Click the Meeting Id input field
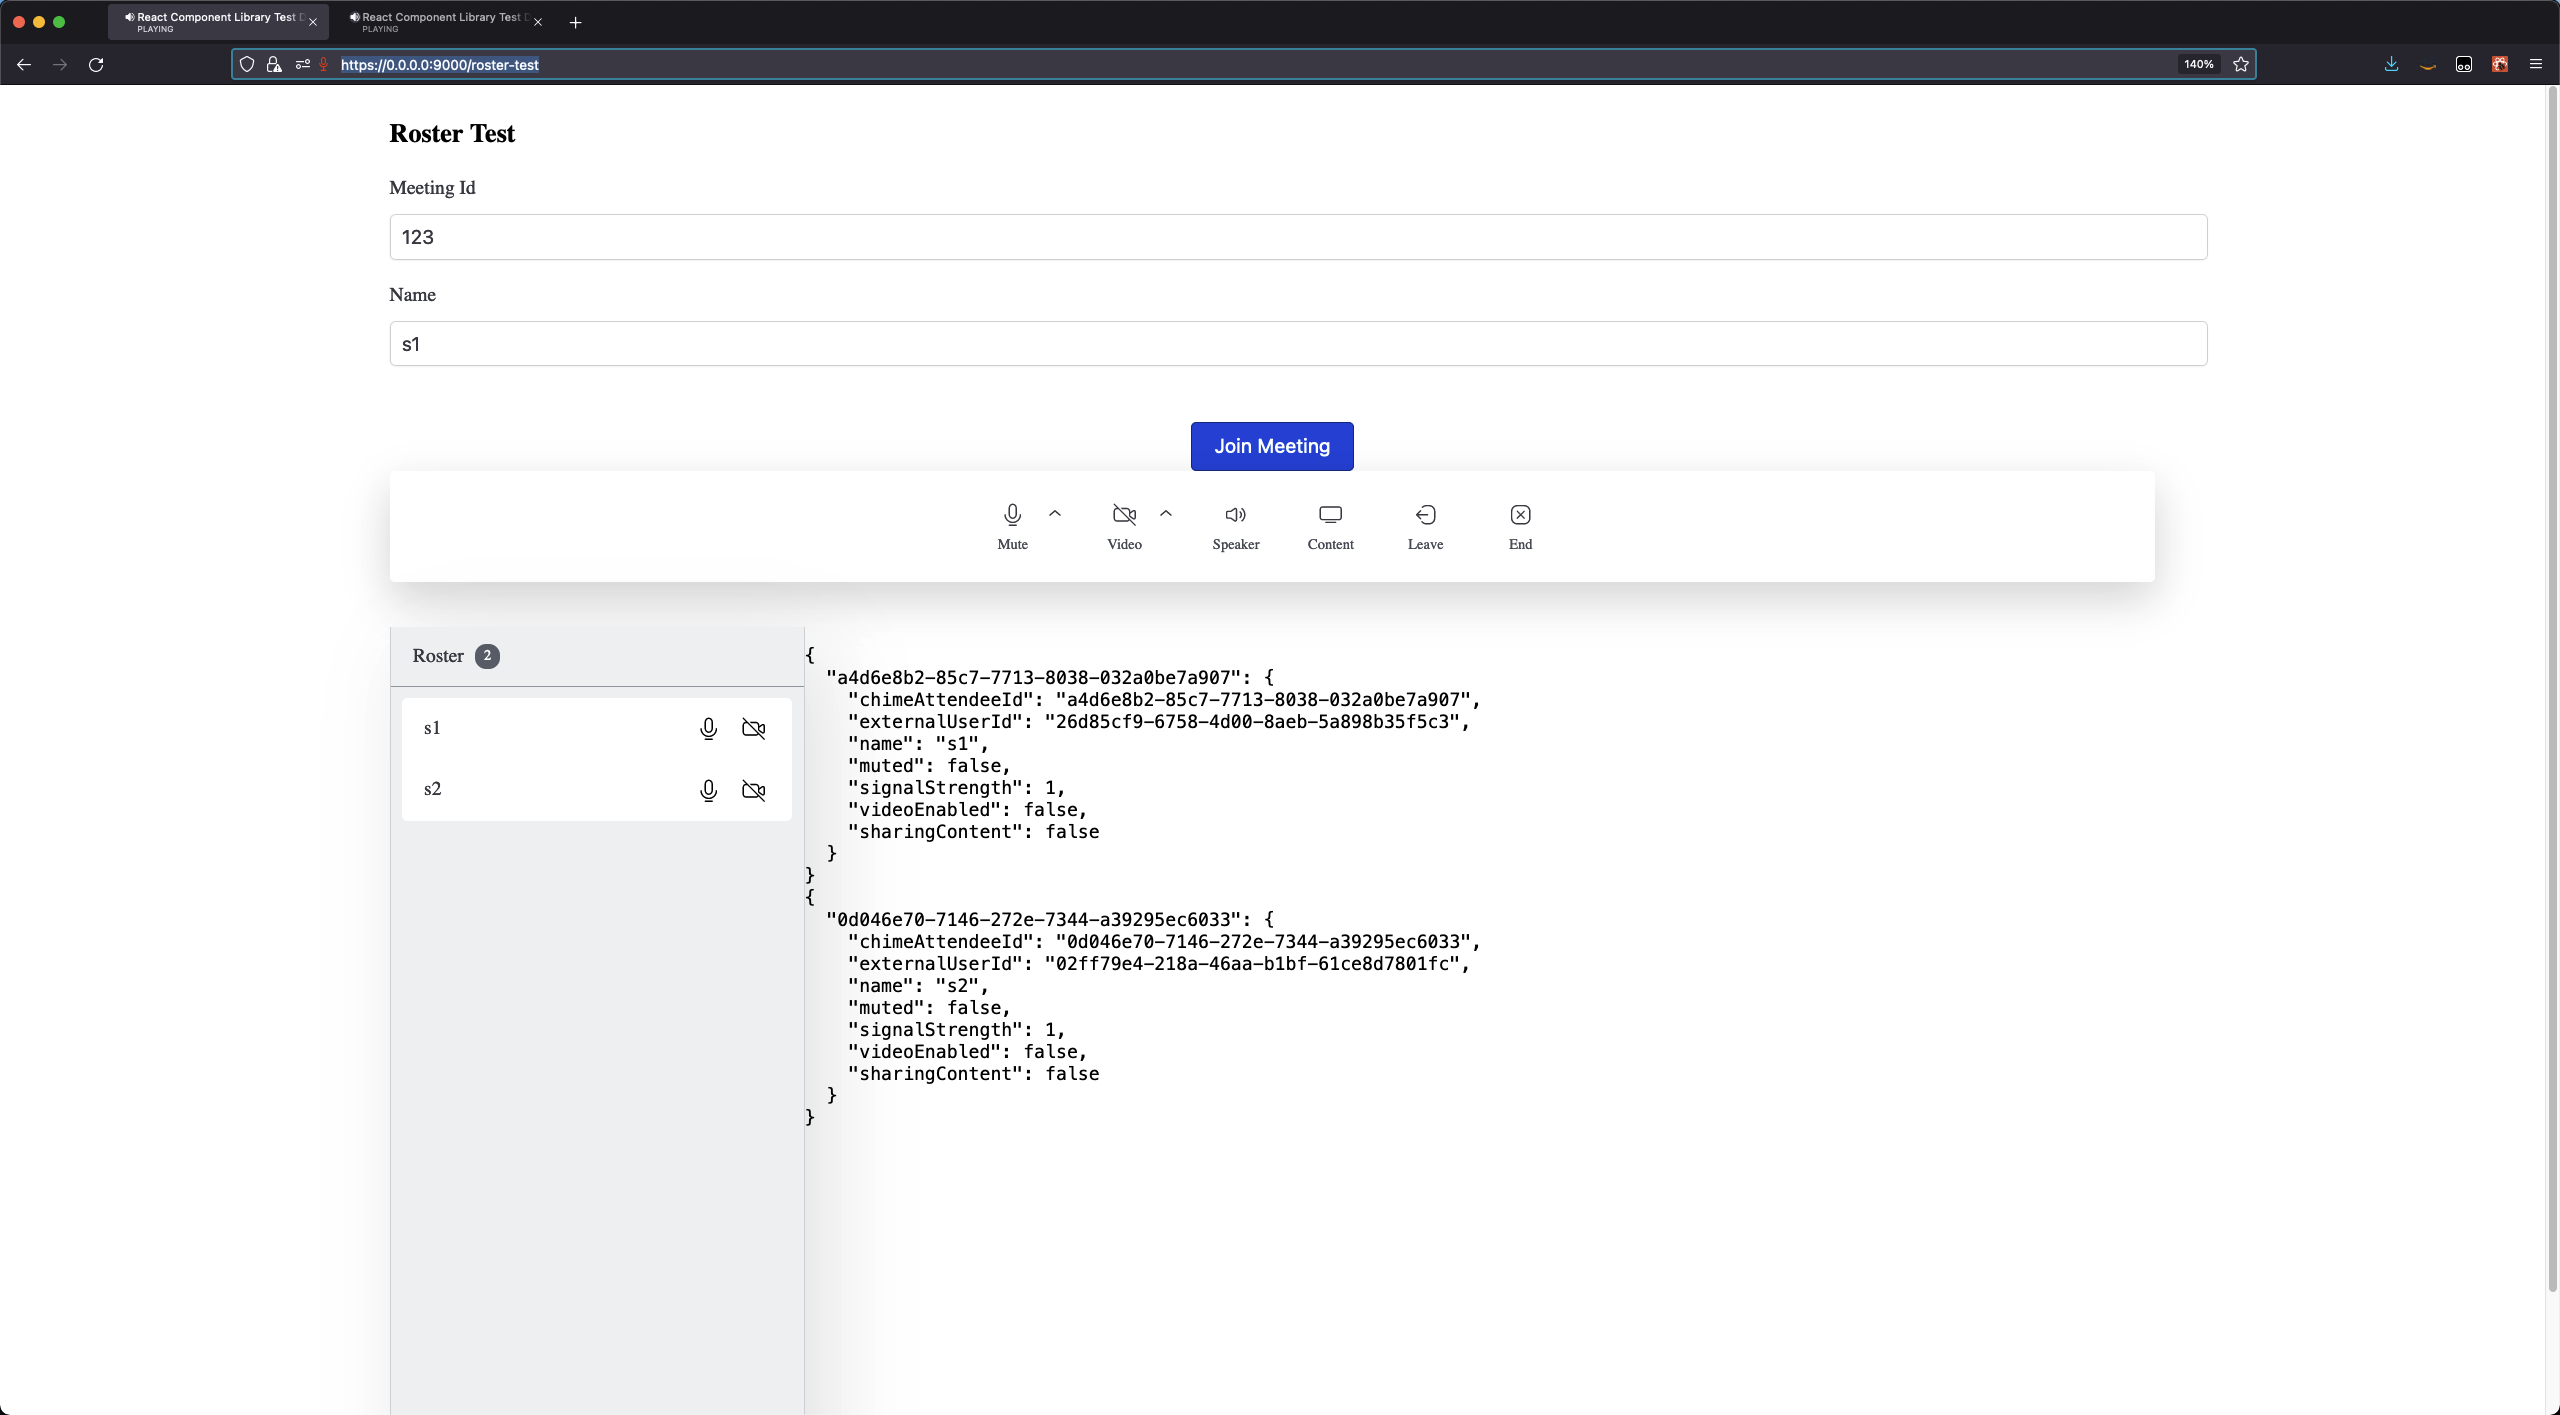The image size is (2560, 1415). (1297, 237)
